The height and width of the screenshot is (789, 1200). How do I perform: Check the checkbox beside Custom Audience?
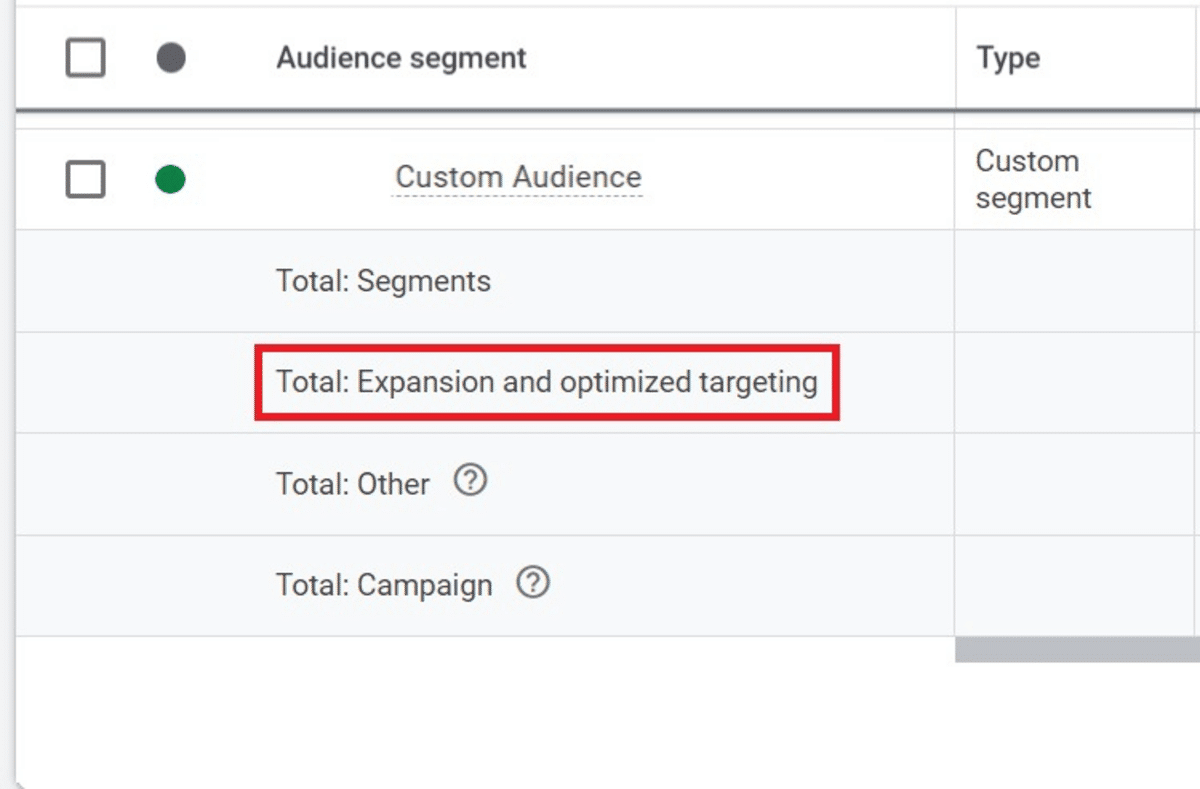(x=84, y=177)
